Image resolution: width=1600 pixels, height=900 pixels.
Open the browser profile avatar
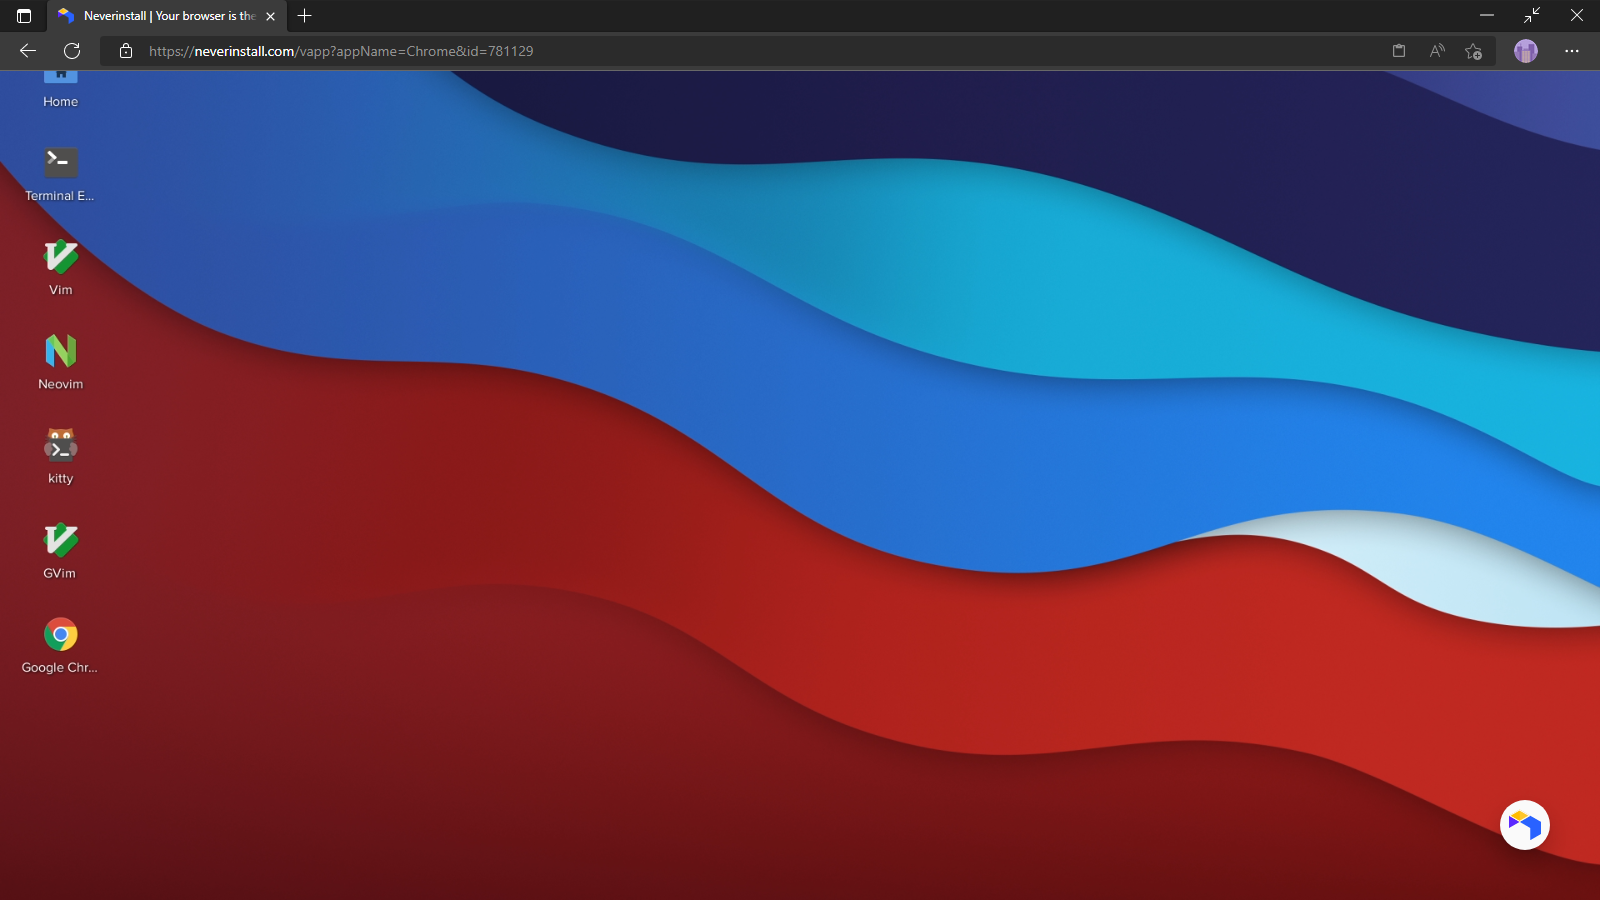pyautogui.click(x=1526, y=51)
